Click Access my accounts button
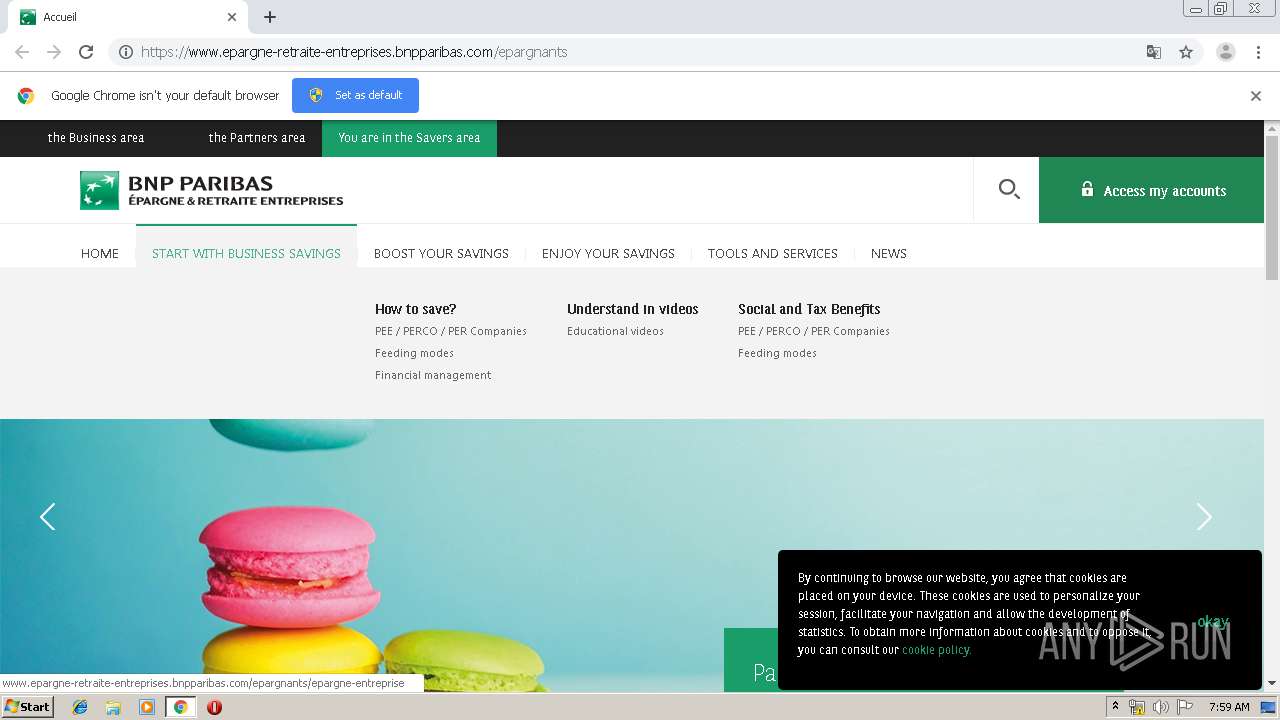 [1151, 190]
